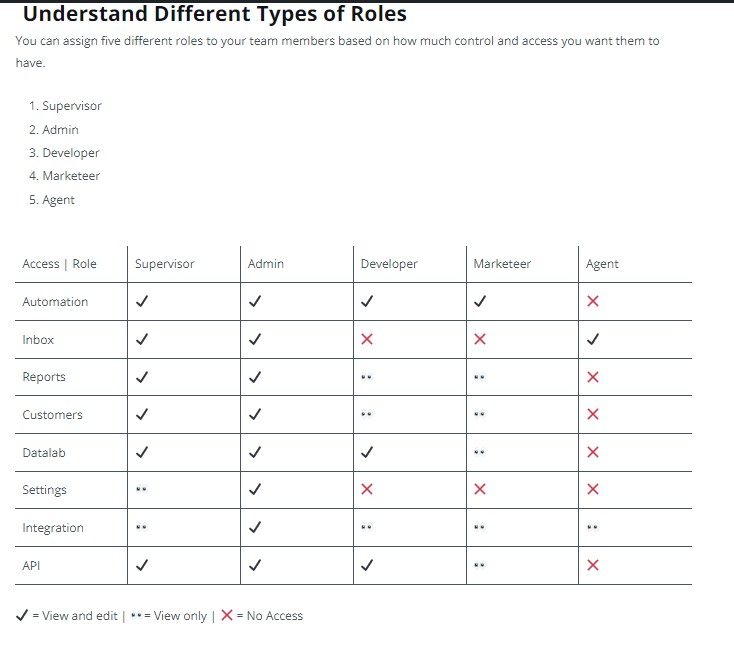The height and width of the screenshot is (652, 734).
Task: Click the Agent item in the numbered list
Action: 58,200
